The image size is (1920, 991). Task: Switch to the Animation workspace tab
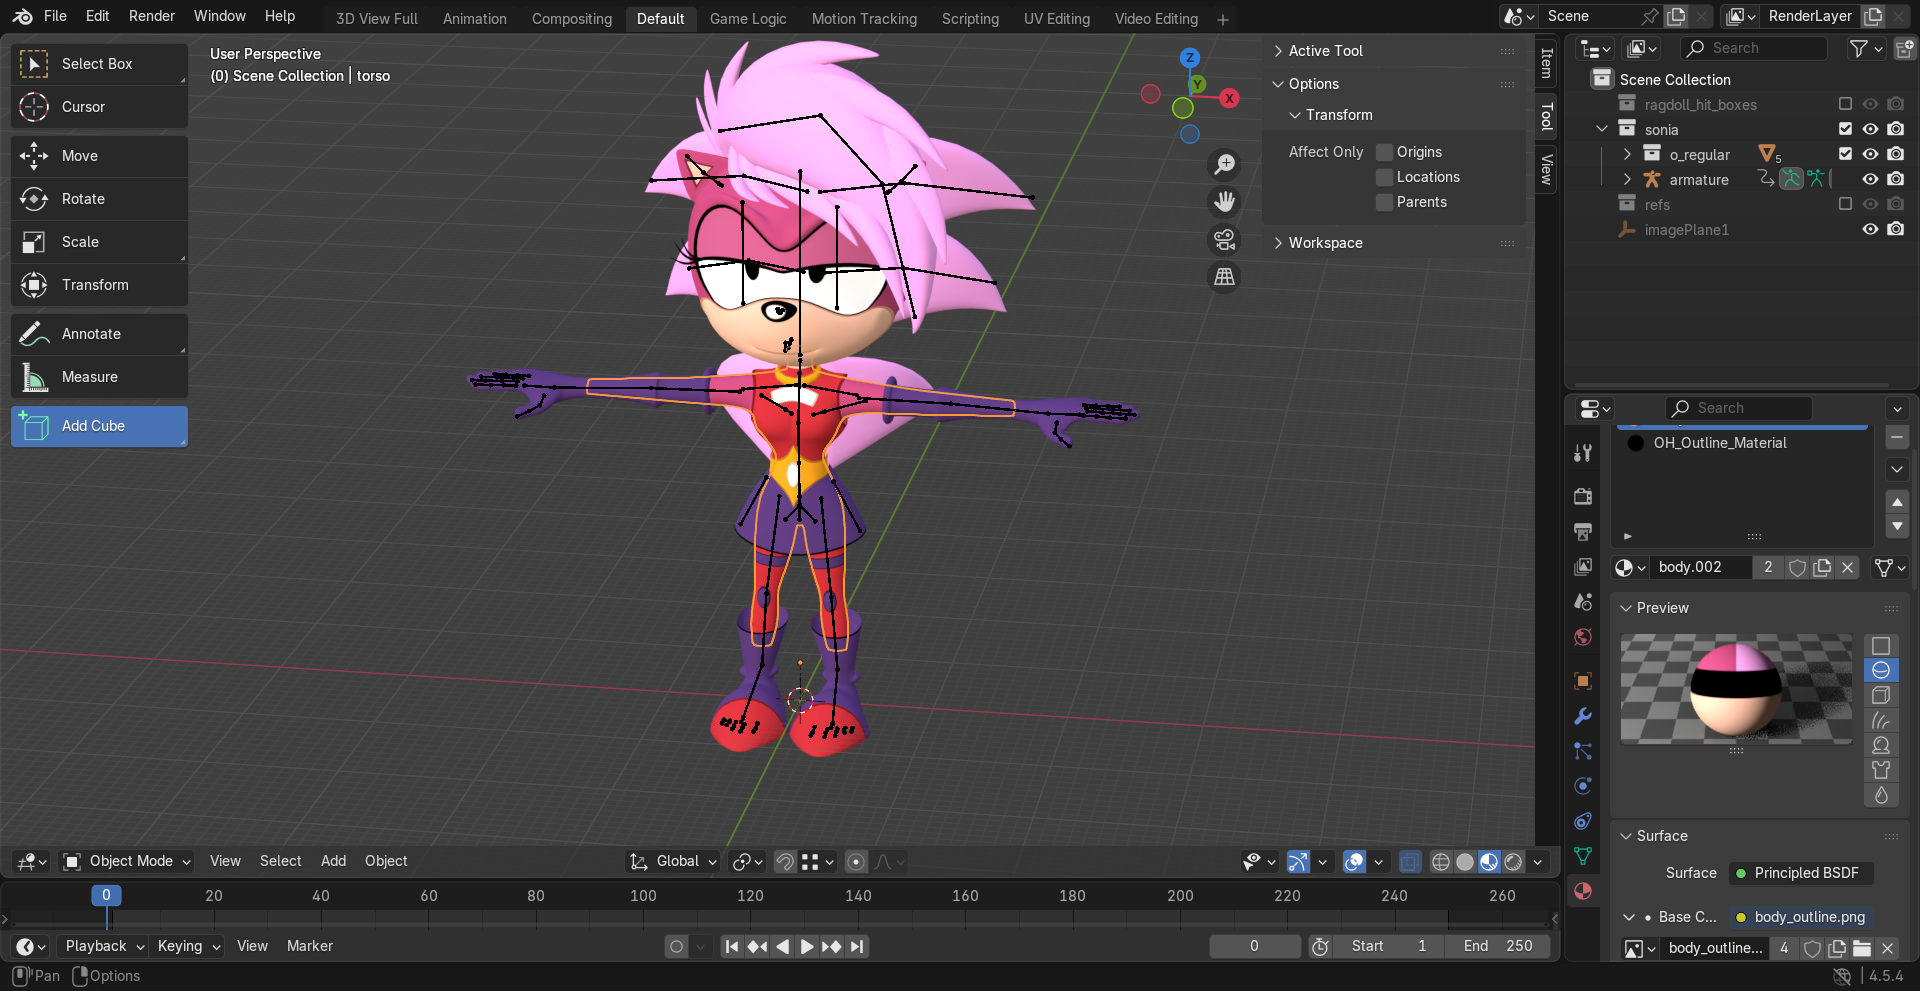(475, 19)
